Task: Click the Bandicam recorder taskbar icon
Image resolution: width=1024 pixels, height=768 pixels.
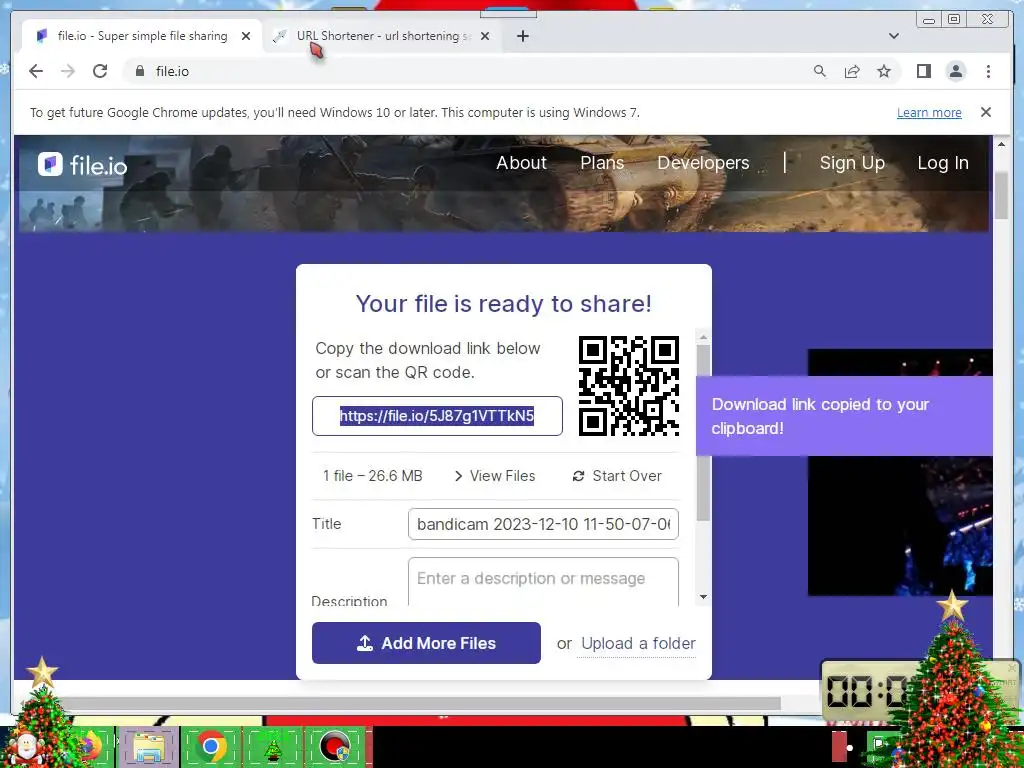Action: click(335, 746)
